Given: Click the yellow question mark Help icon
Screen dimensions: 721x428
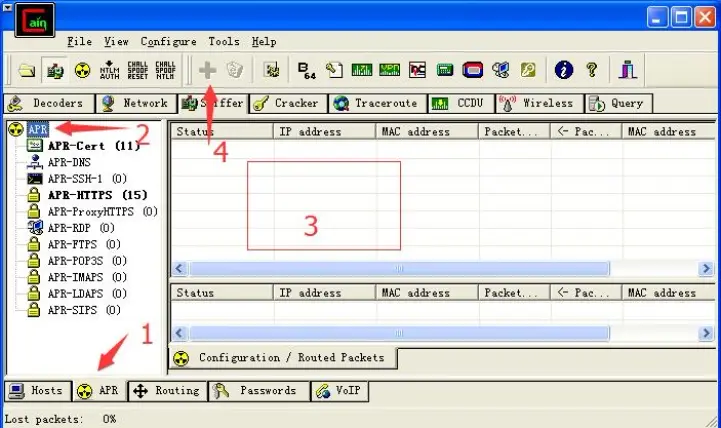Looking at the screenshot, I should [x=592, y=70].
